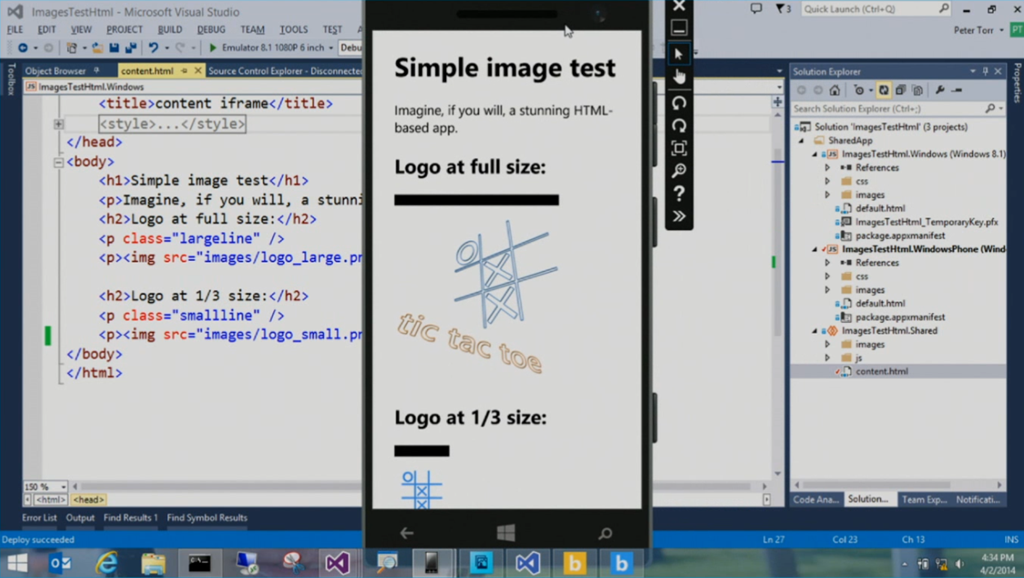This screenshot has height=578, width=1024.
Task: Click the Quick Launch search box
Action: point(875,9)
